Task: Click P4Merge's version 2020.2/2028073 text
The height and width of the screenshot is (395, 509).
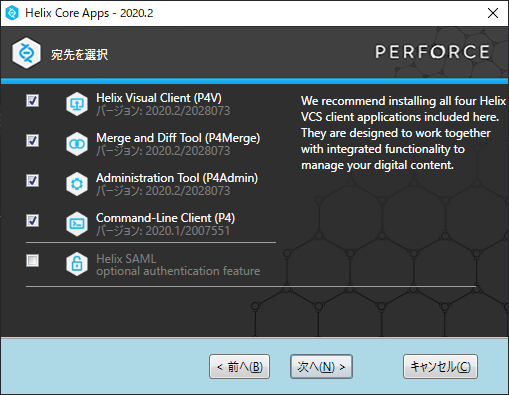Action: [x=163, y=151]
